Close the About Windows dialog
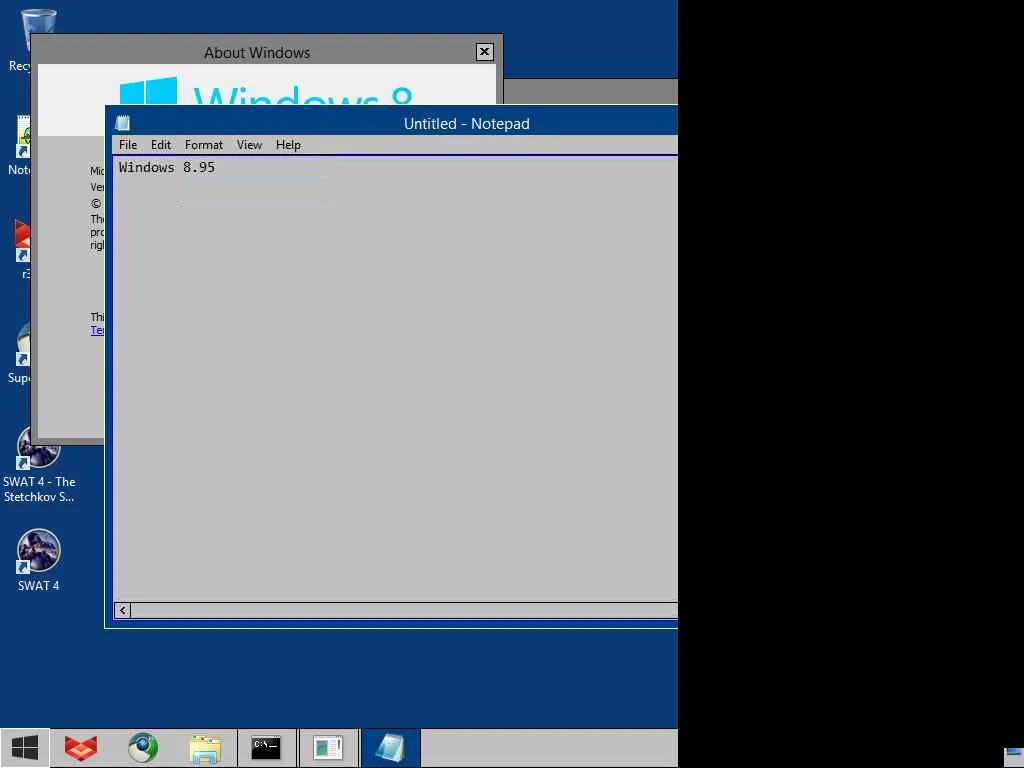Image resolution: width=1024 pixels, height=768 pixels. [x=484, y=52]
